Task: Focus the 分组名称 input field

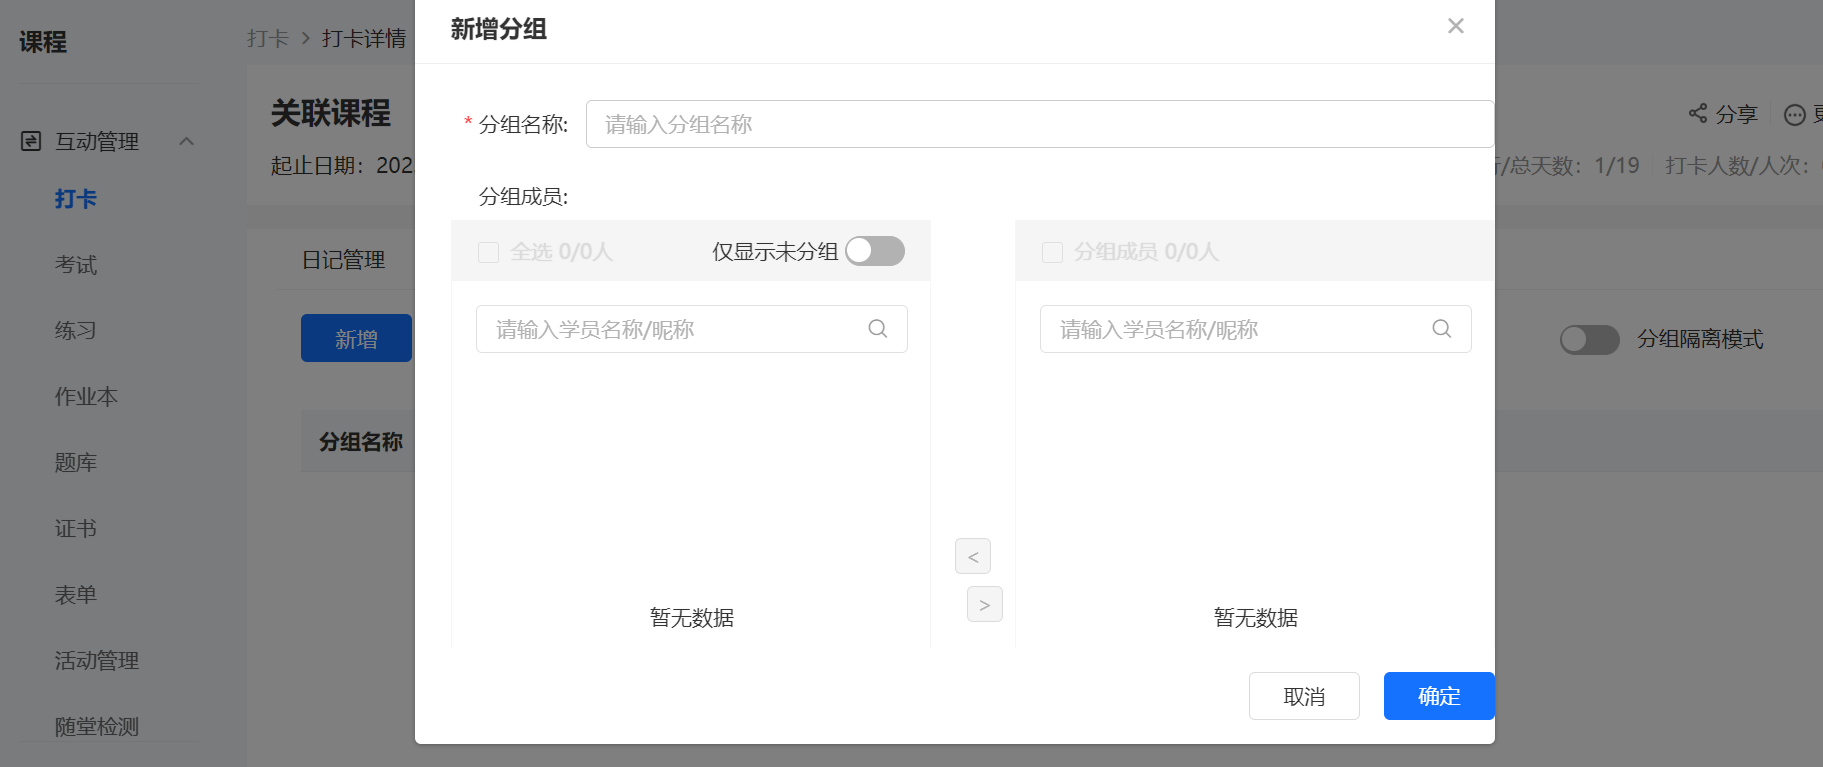Action: point(1040,124)
